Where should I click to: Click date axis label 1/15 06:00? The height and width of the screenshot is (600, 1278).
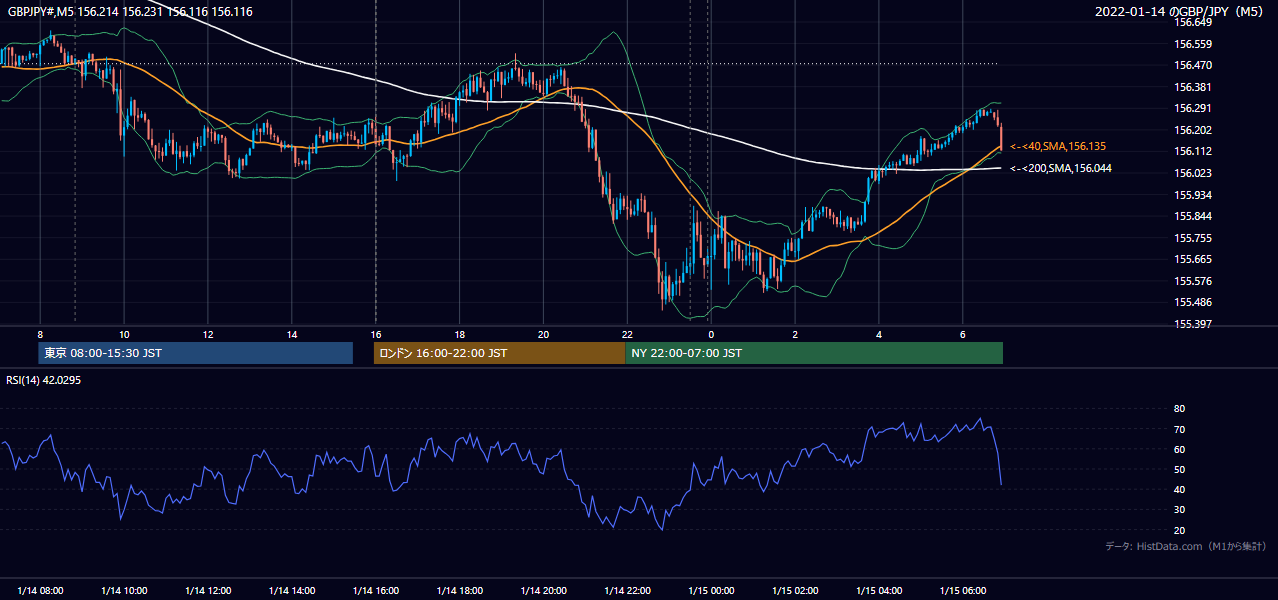click(x=963, y=591)
